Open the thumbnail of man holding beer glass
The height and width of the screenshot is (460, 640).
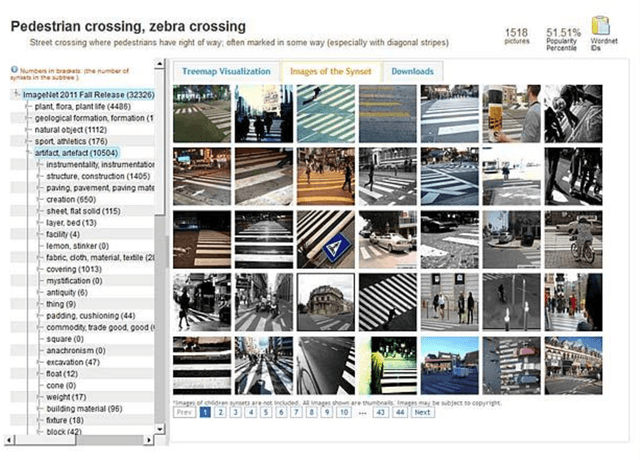[511, 113]
